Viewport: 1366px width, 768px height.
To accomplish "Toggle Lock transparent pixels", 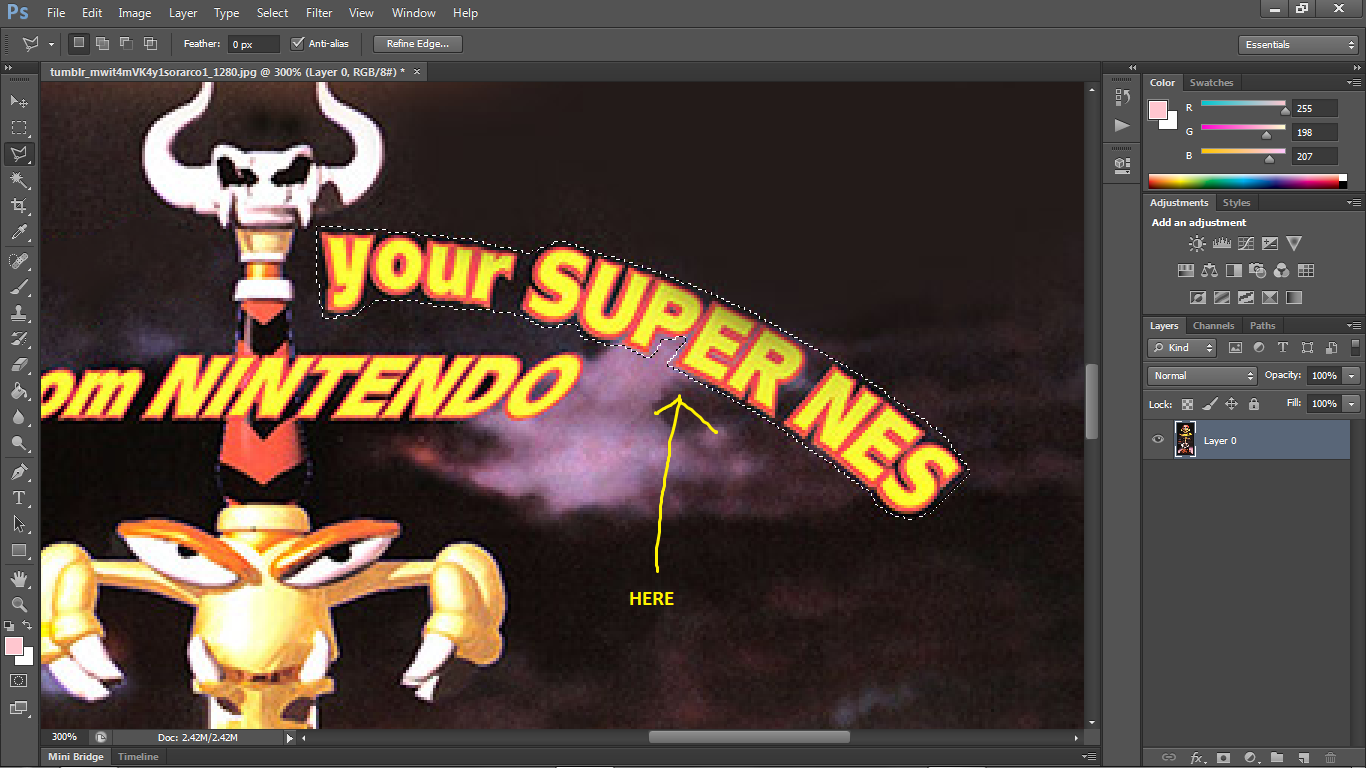I will click(x=1187, y=404).
